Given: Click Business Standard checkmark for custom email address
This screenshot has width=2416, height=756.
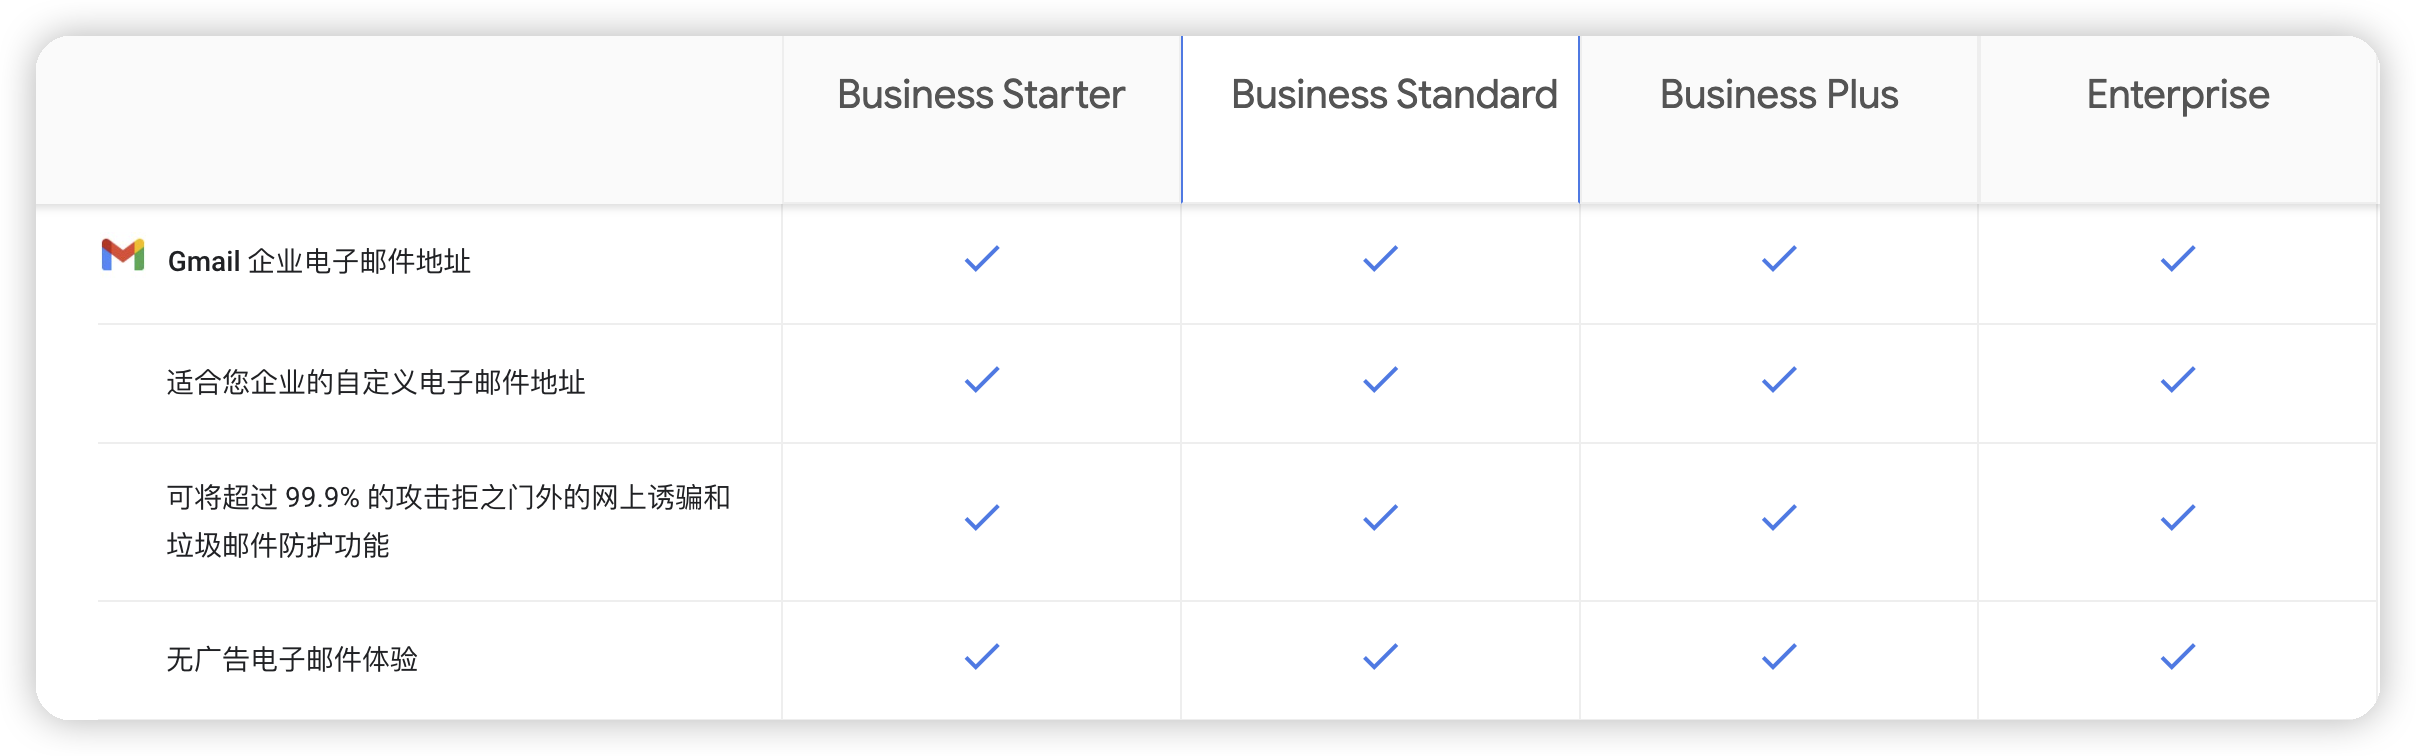Looking at the screenshot, I should [1380, 380].
